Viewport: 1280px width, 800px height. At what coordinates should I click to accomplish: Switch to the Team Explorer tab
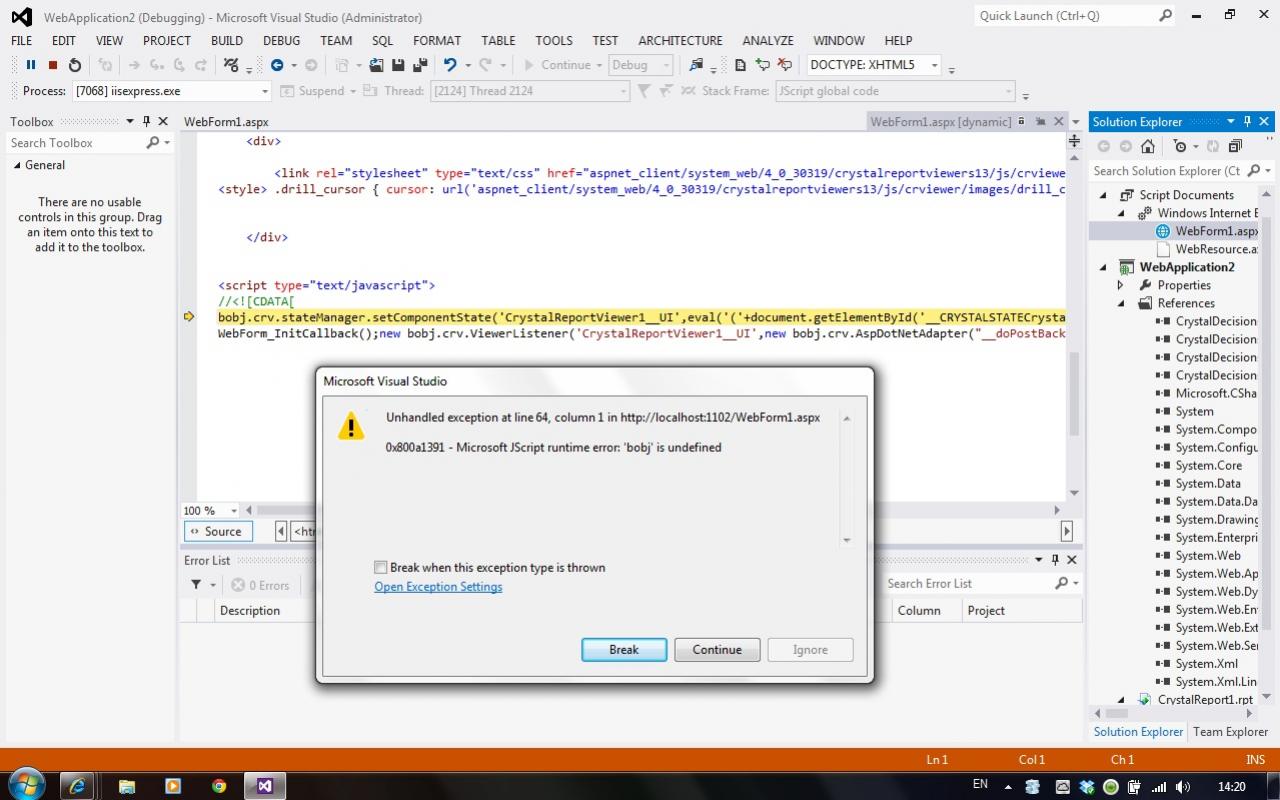(1230, 731)
